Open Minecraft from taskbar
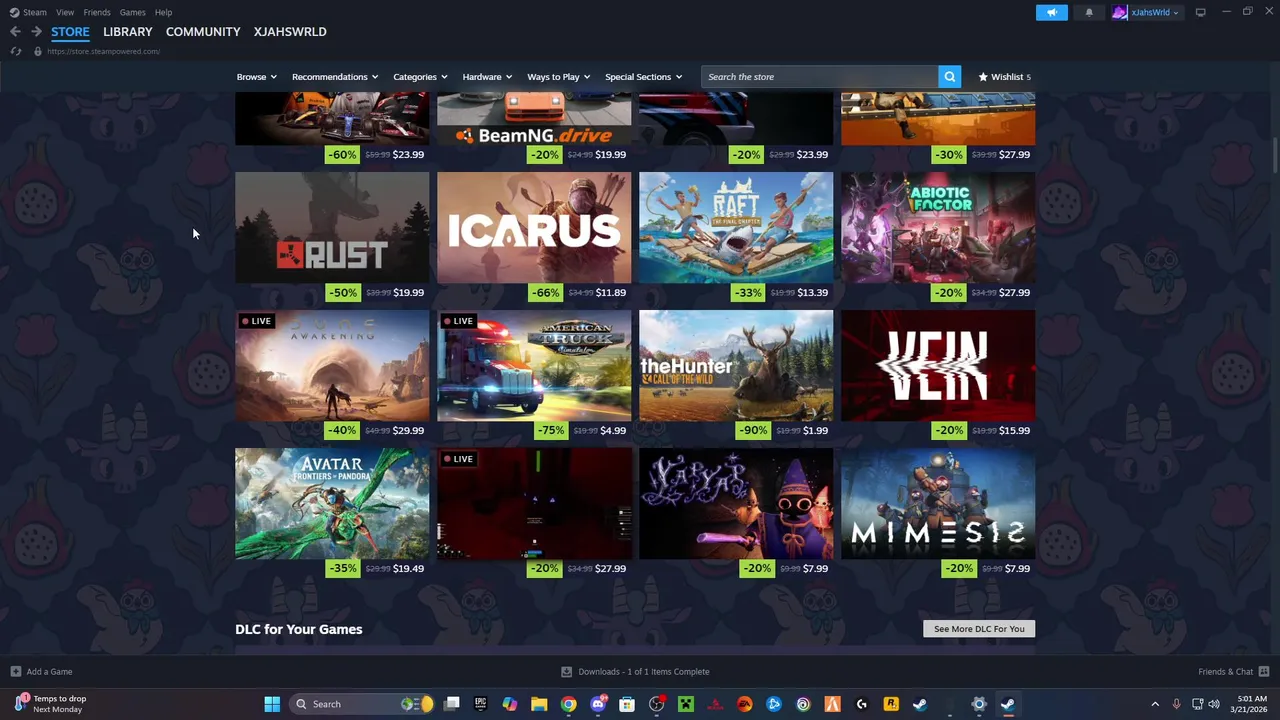 (686, 704)
